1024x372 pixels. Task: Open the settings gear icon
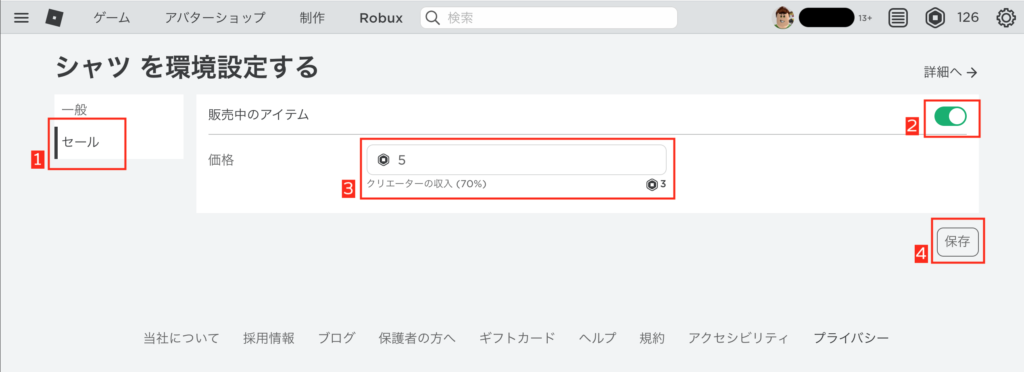[x=1005, y=18]
